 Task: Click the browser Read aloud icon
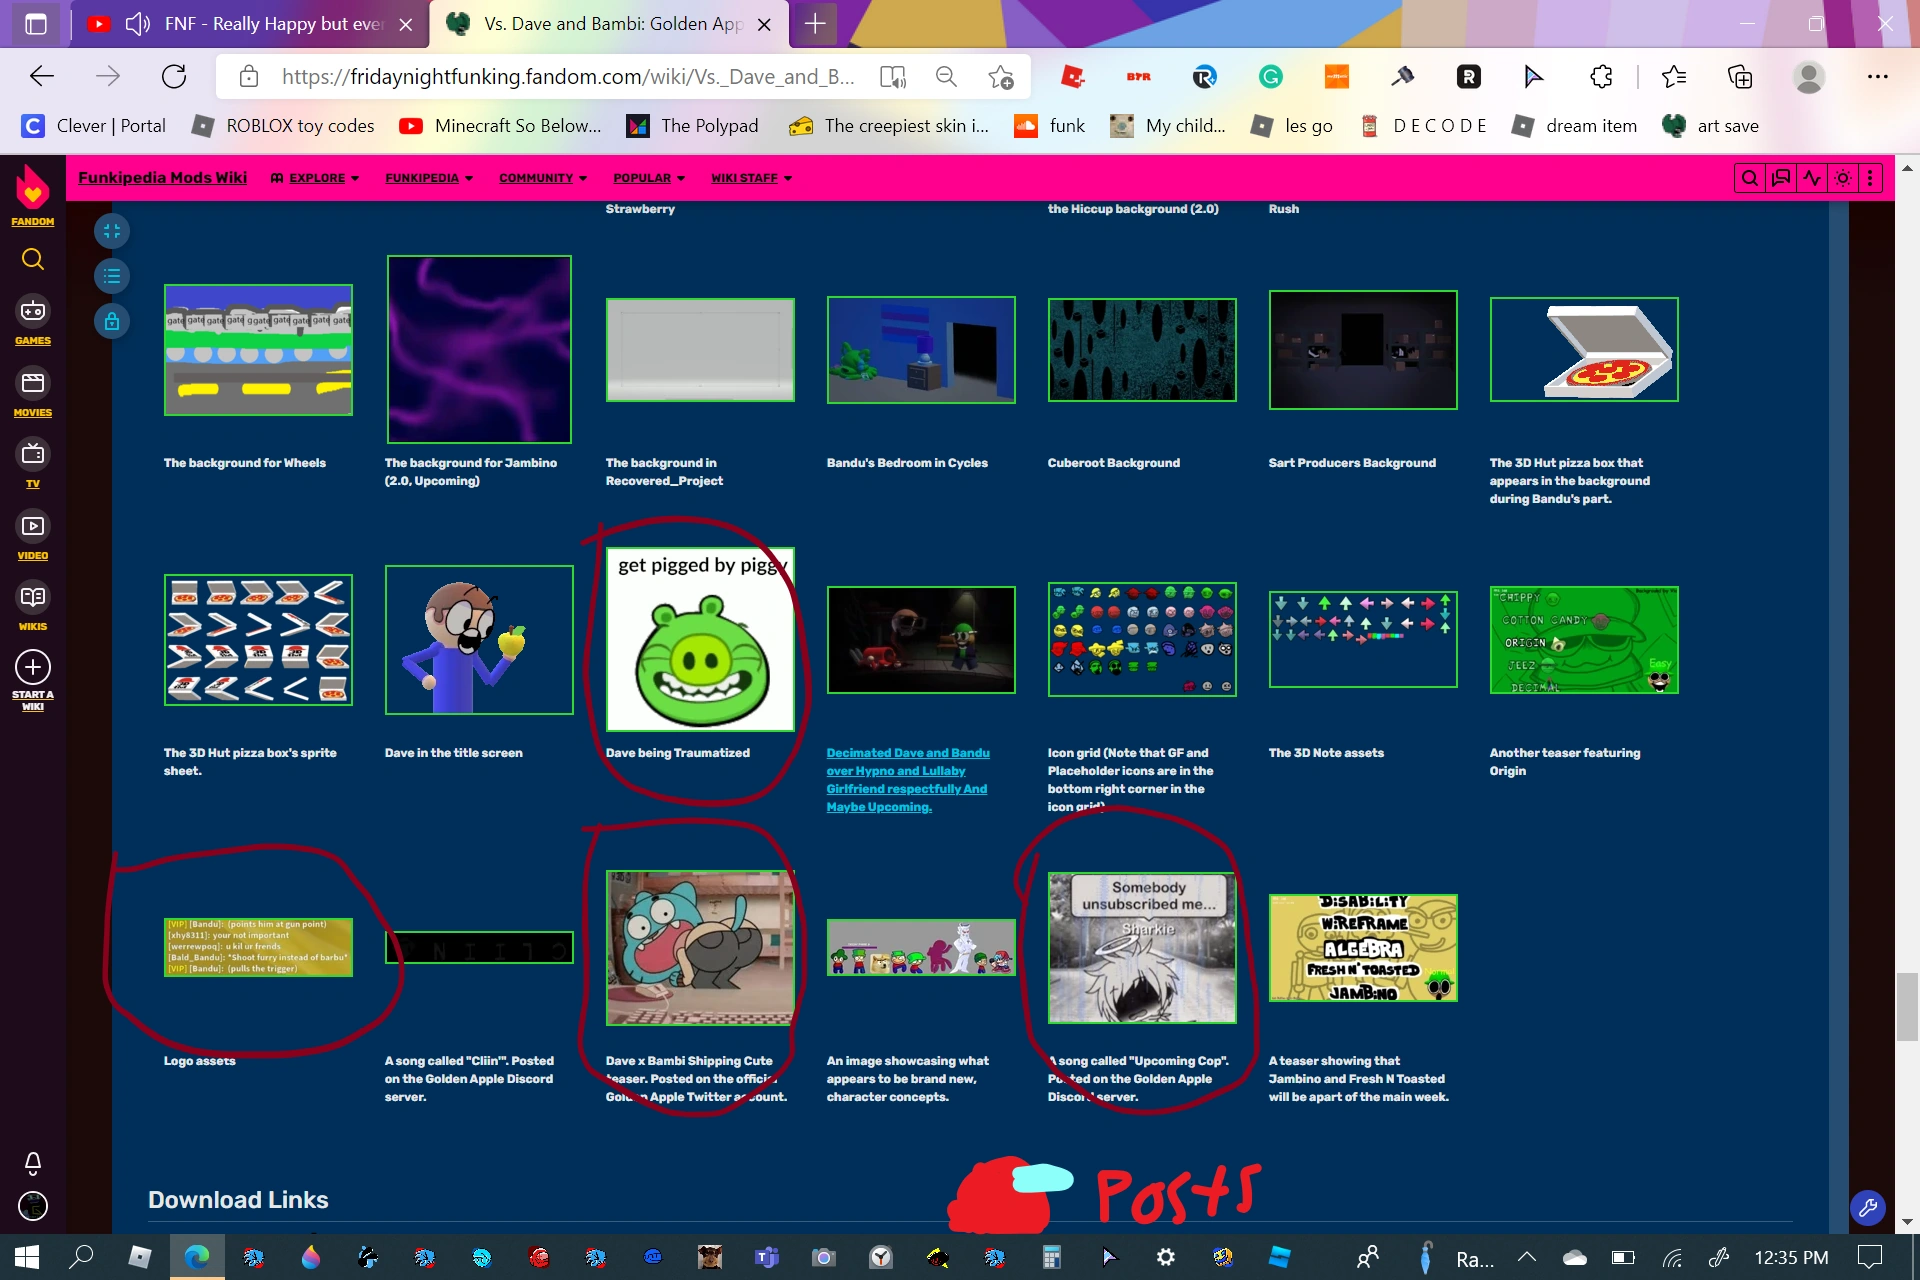point(892,77)
